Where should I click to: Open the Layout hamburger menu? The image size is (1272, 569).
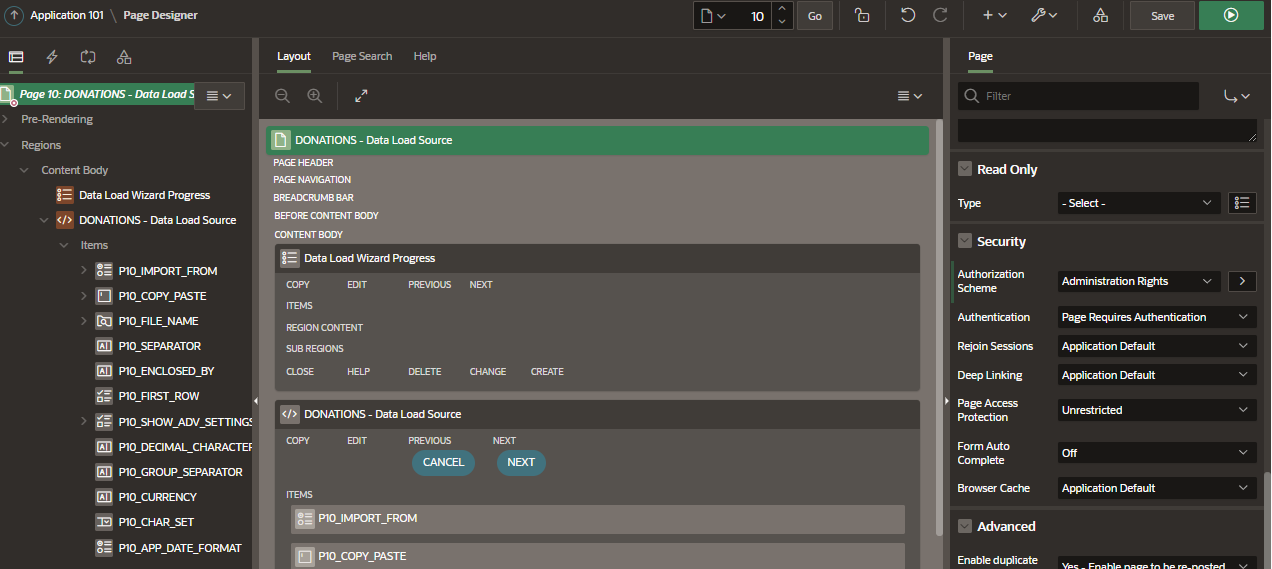[x=910, y=96]
